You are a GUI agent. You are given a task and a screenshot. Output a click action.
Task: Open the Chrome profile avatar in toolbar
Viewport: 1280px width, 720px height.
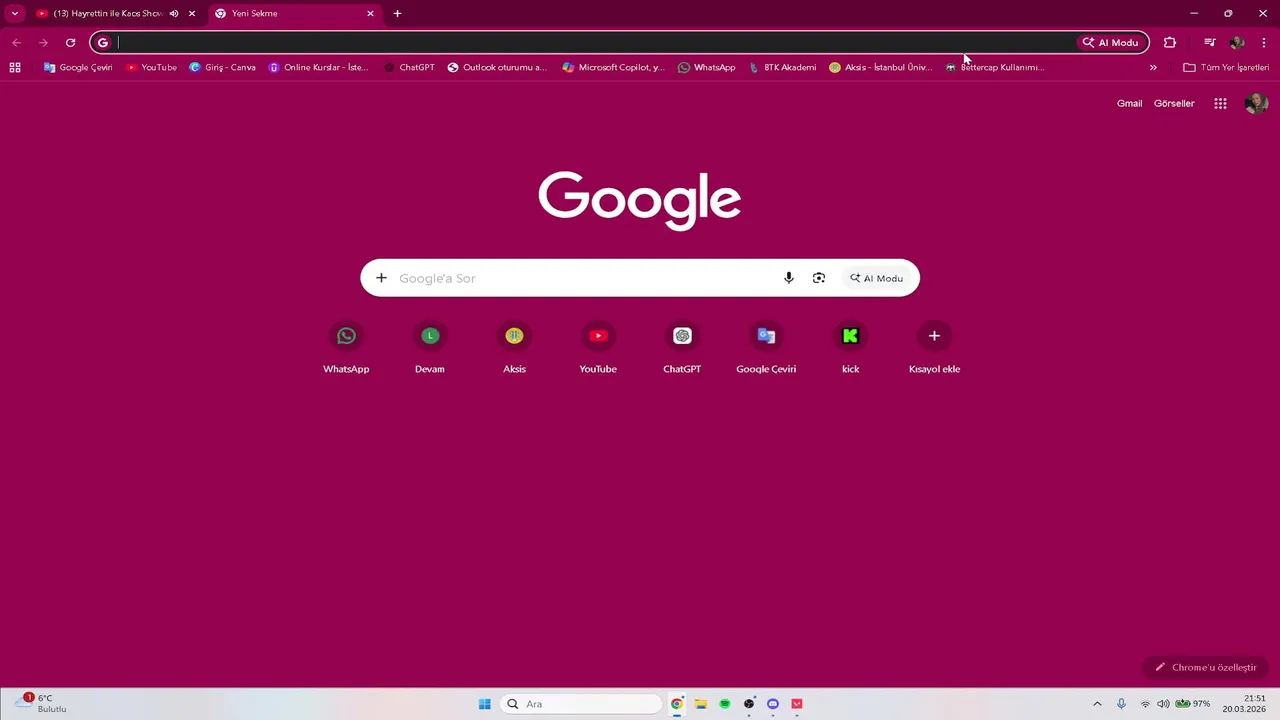pyautogui.click(x=1237, y=42)
